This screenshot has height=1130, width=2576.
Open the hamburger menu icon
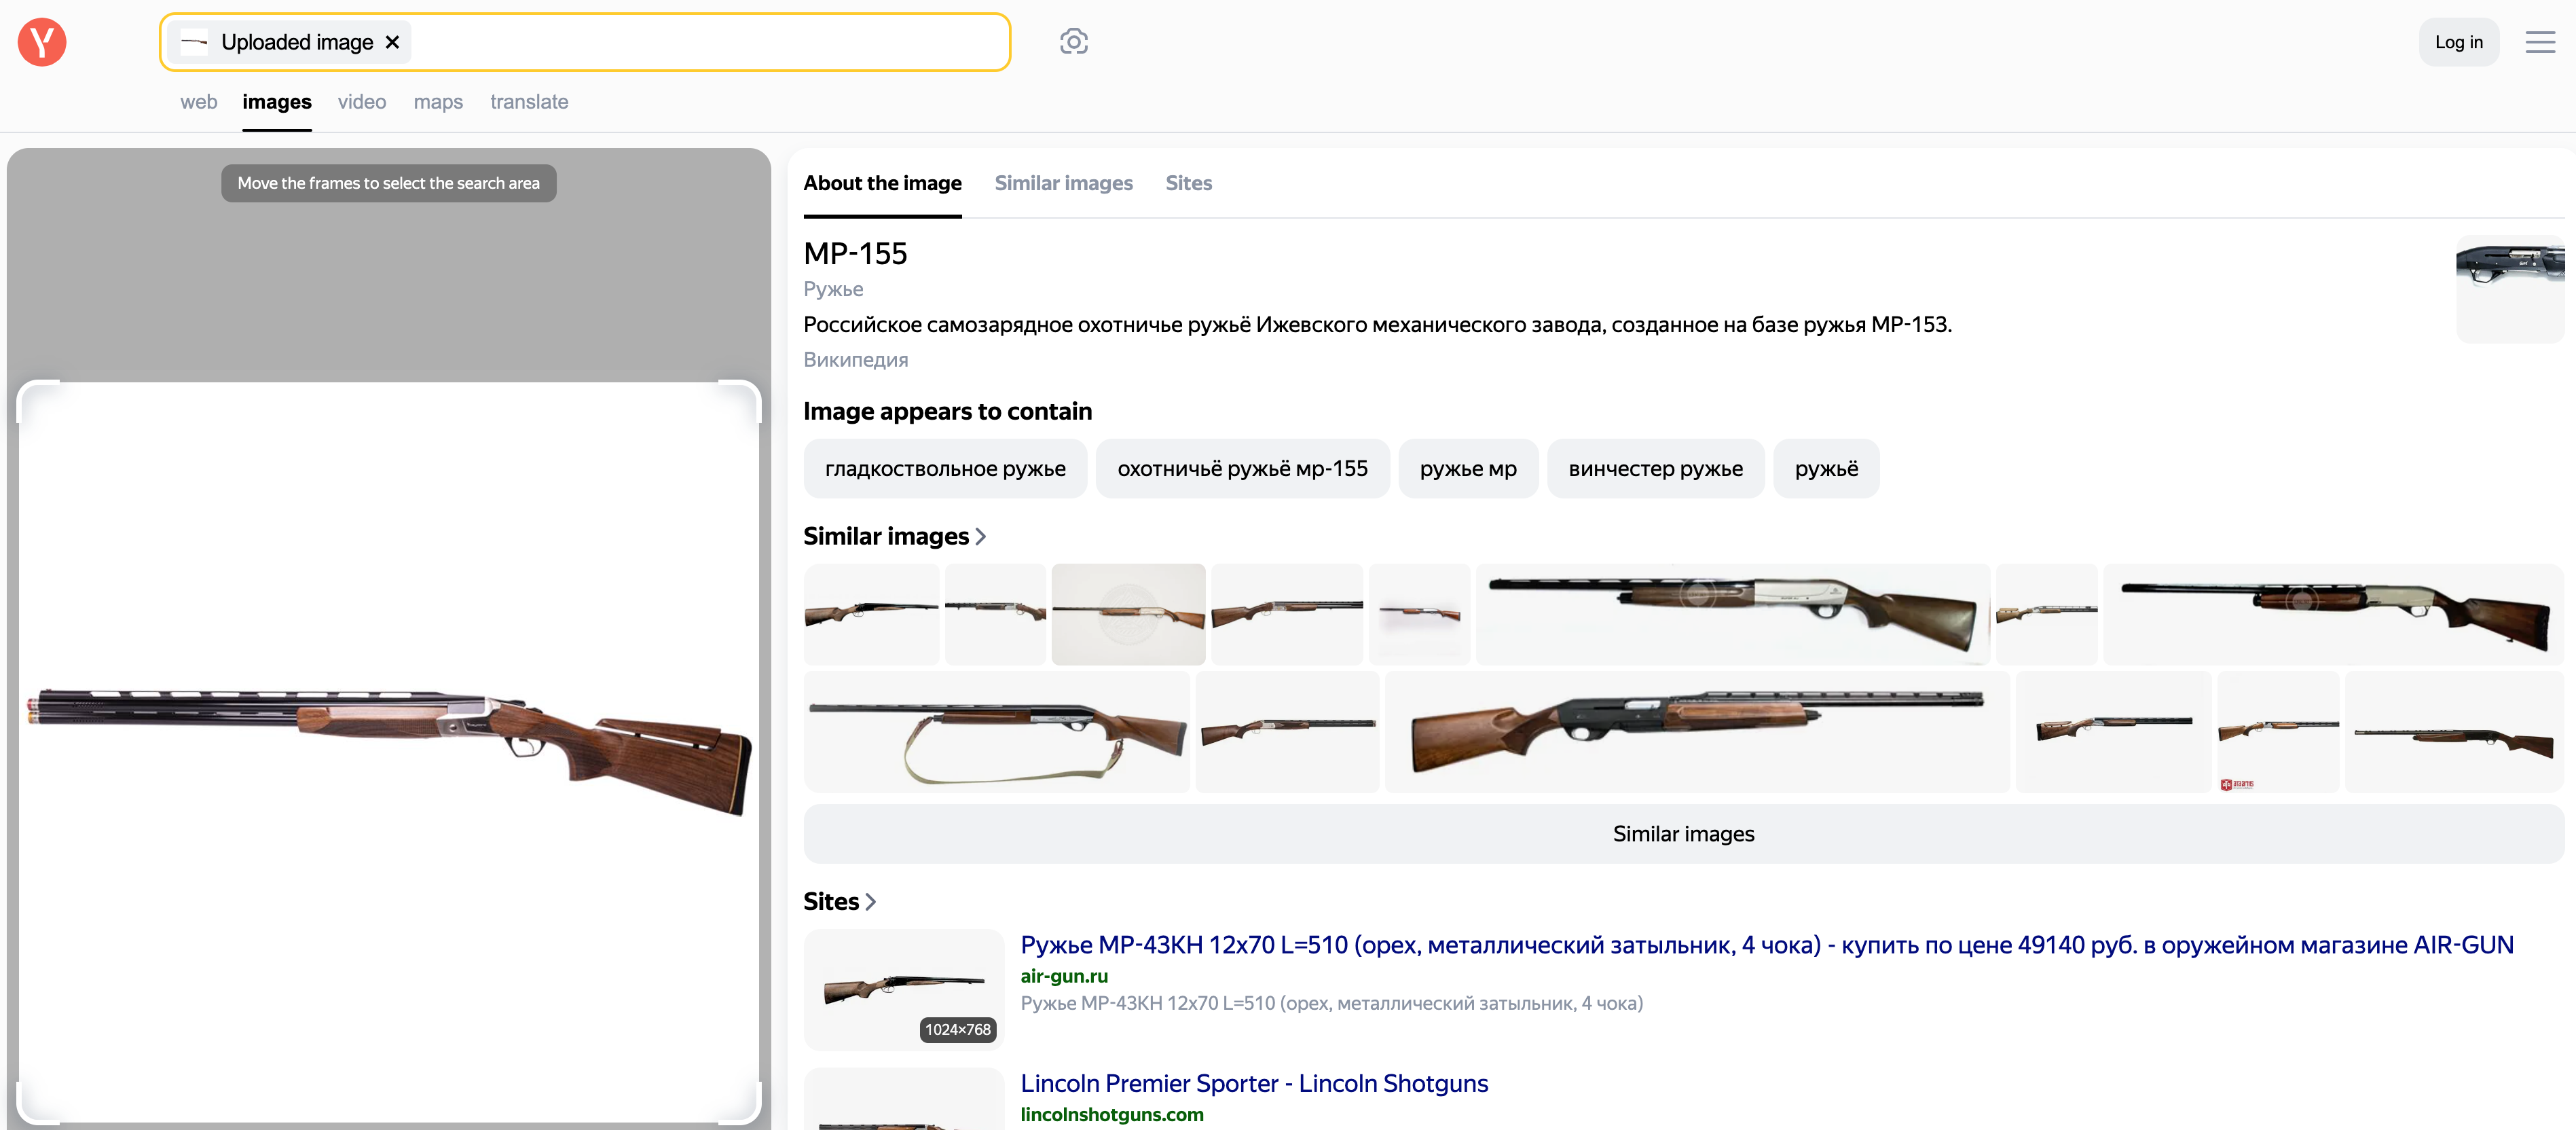pyautogui.click(x=2539, y=42)
